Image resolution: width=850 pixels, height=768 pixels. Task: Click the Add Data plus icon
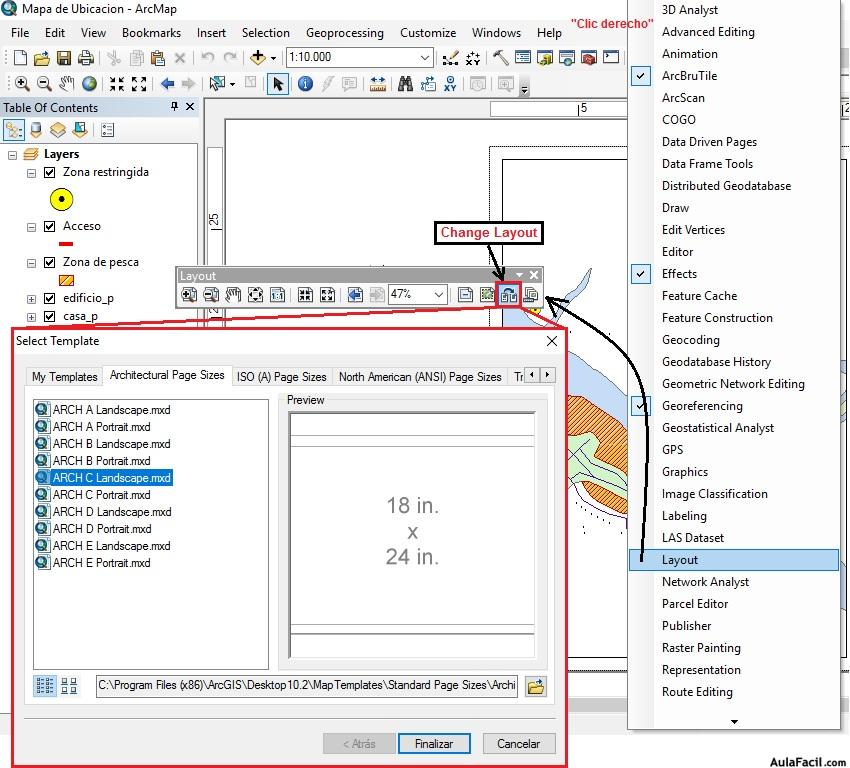pyautogui.click(x=257, y=57)
